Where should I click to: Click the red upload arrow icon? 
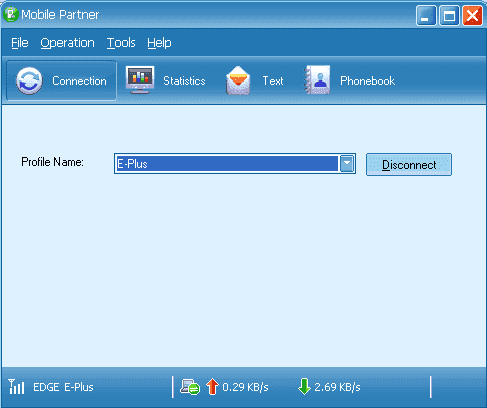(x=212, y=387)
